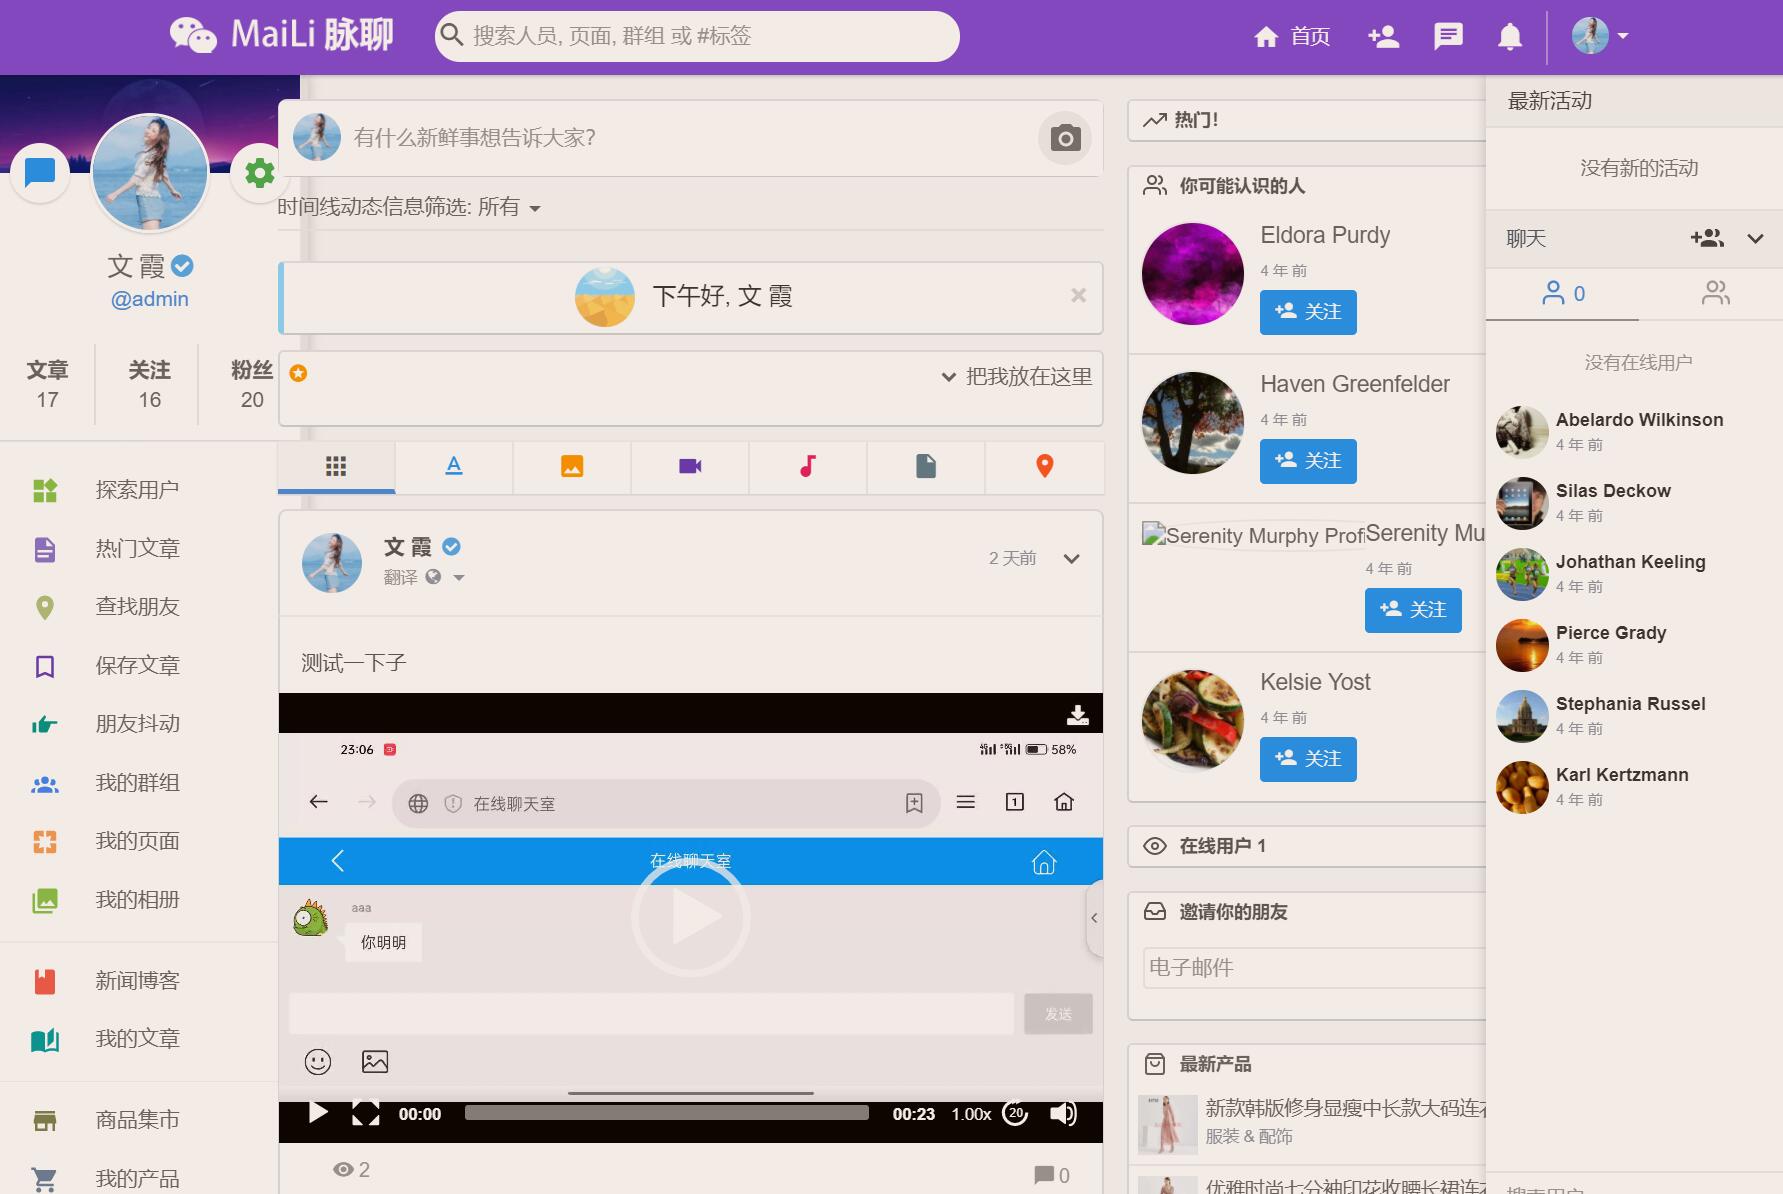Open chat with Karl Kertzmann
The image size is (1783, 1194).
[1635, 786]
